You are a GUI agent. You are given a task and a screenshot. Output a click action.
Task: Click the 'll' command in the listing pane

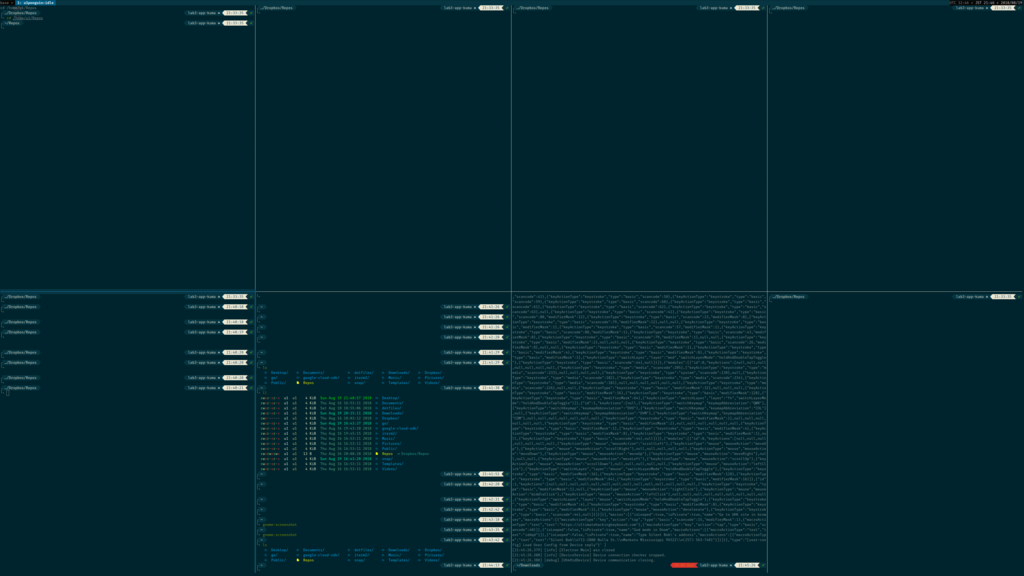tap(264, 393)
